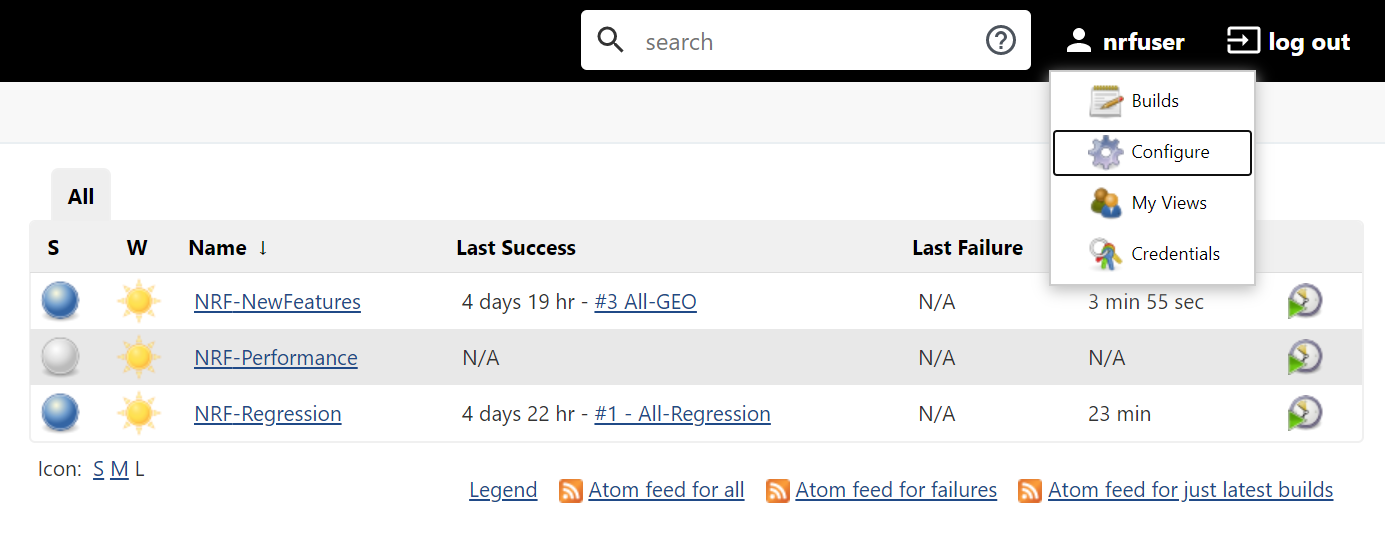Switch to the All view tab
The width and height of the screenshot is (1385, 559).
(81, 196)
